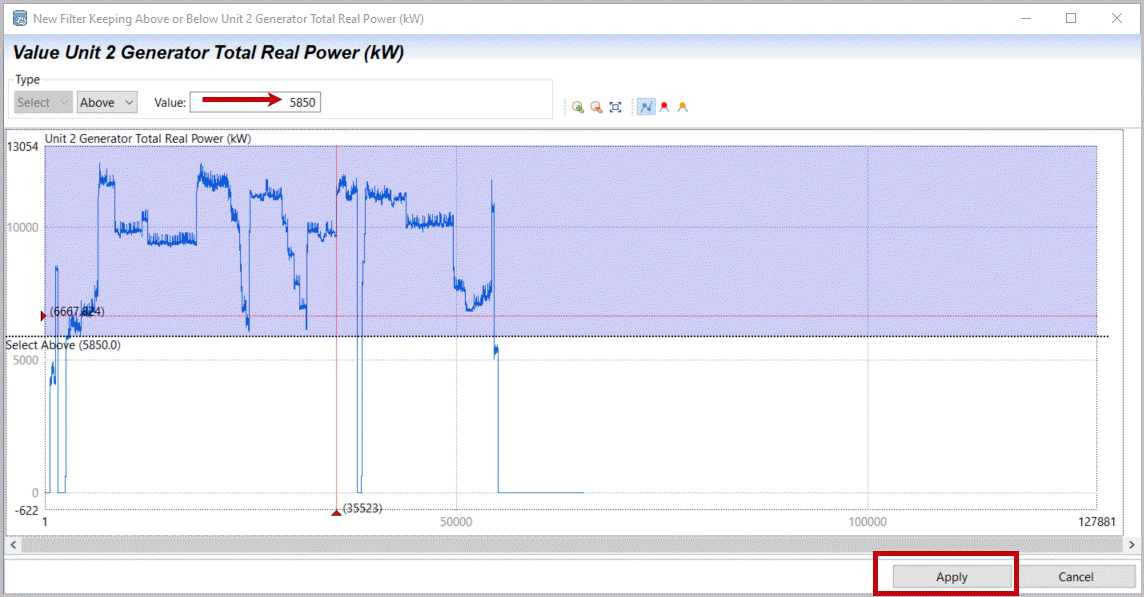Click the horizontal scrollbar track below the chart
The image size is (1144, 597).
(x=570, y=545)
